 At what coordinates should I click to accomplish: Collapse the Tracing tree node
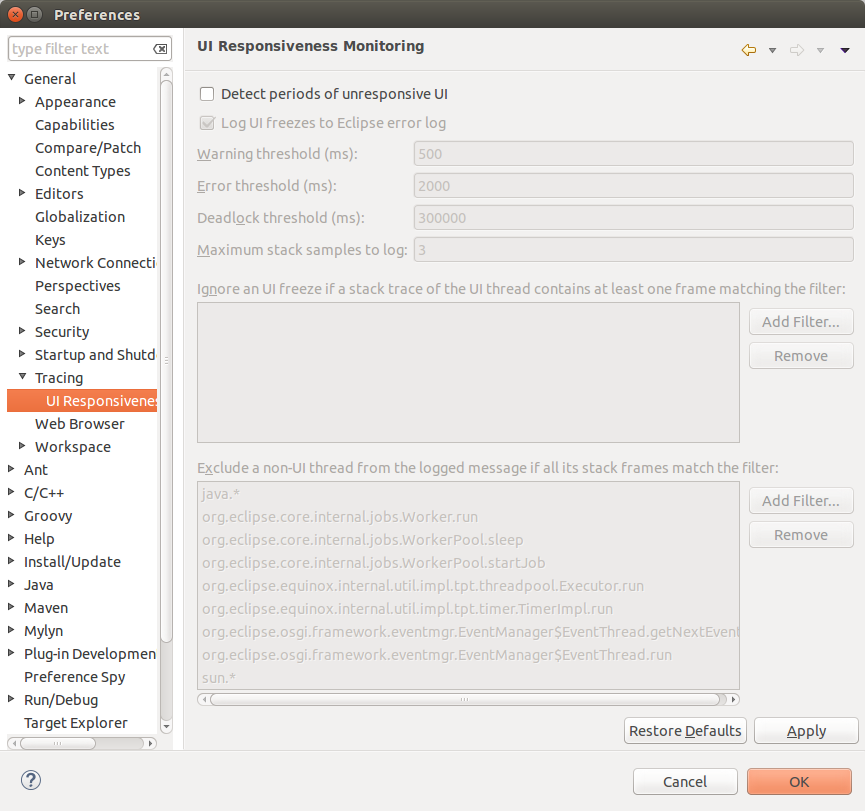(23, 377)
